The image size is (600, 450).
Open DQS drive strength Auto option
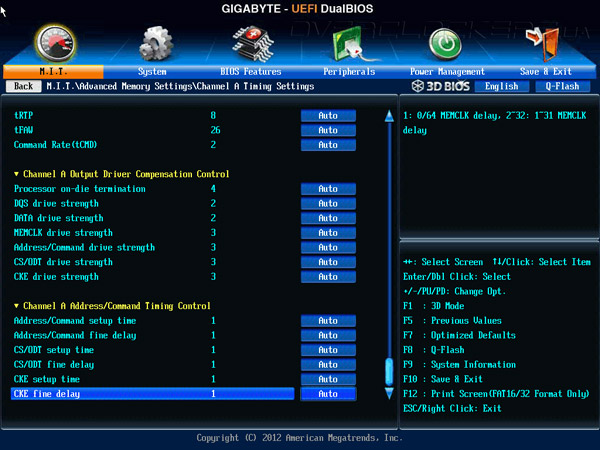328,203
